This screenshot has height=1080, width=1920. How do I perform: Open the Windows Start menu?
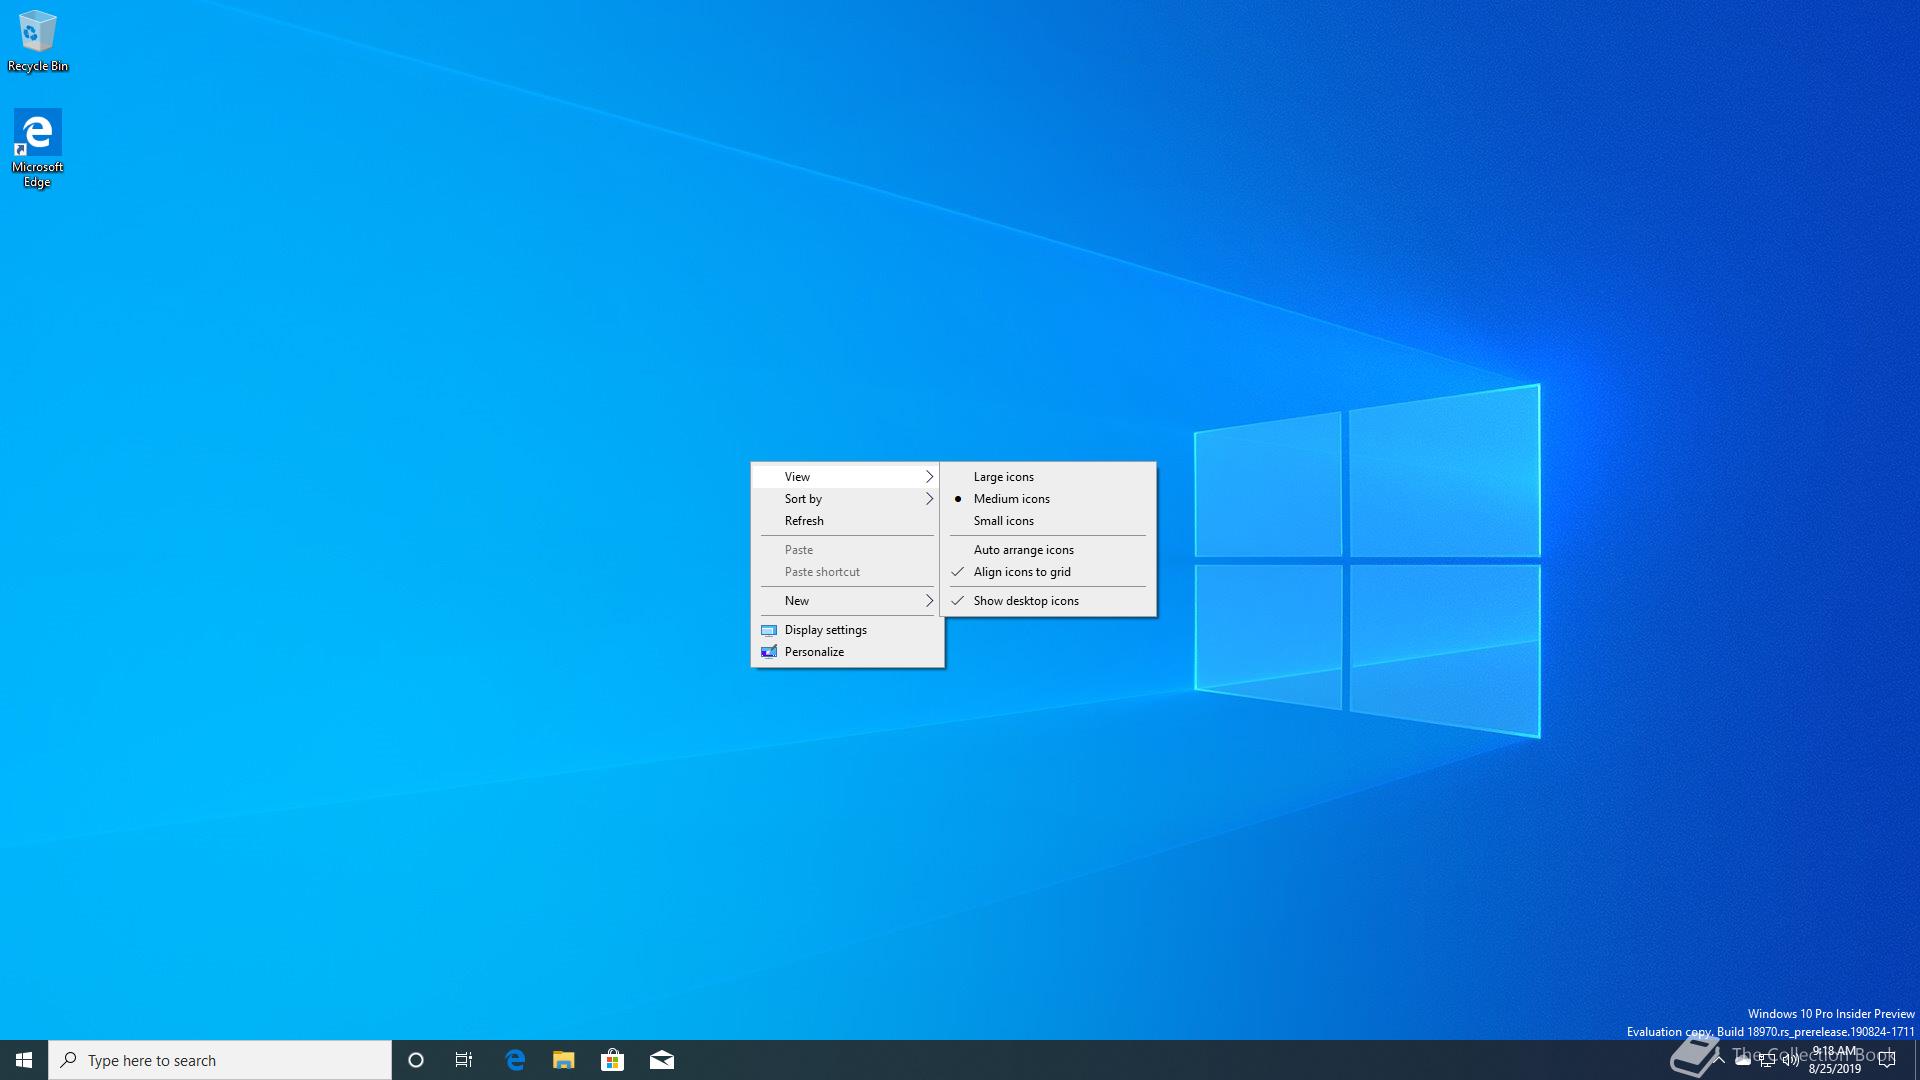coord(24,1060)
